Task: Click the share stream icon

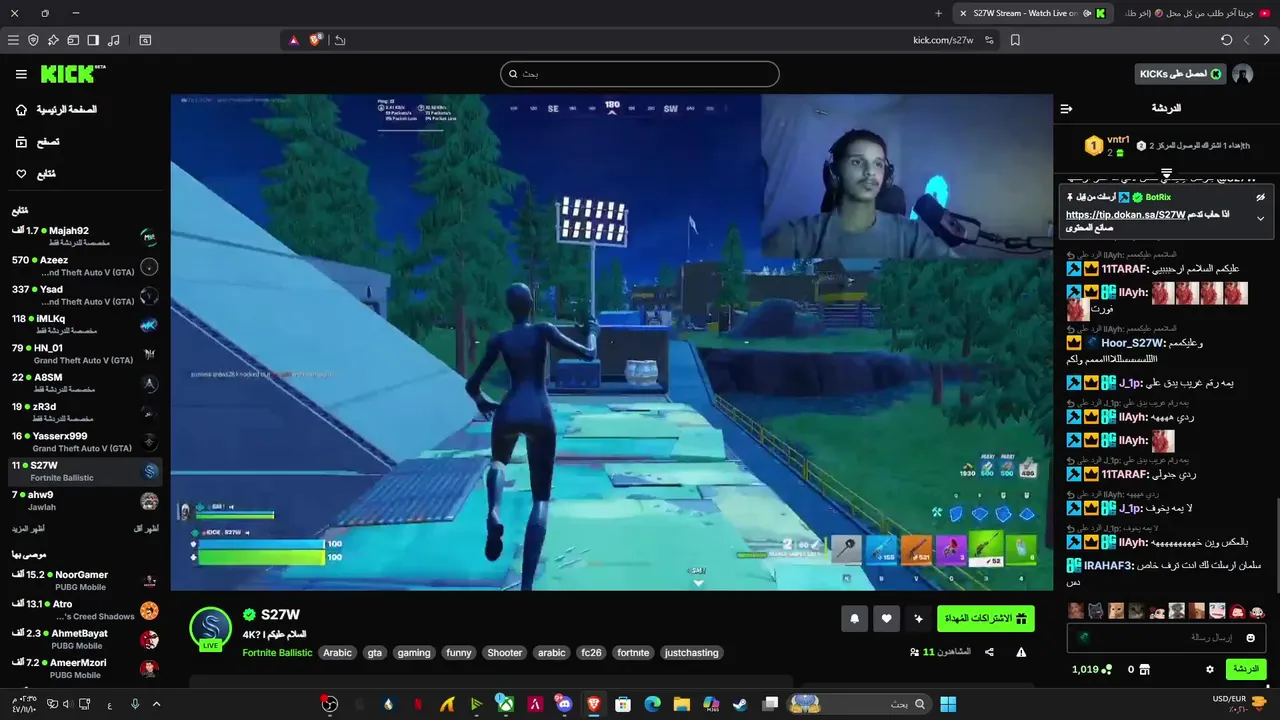Action: point(989,652)
